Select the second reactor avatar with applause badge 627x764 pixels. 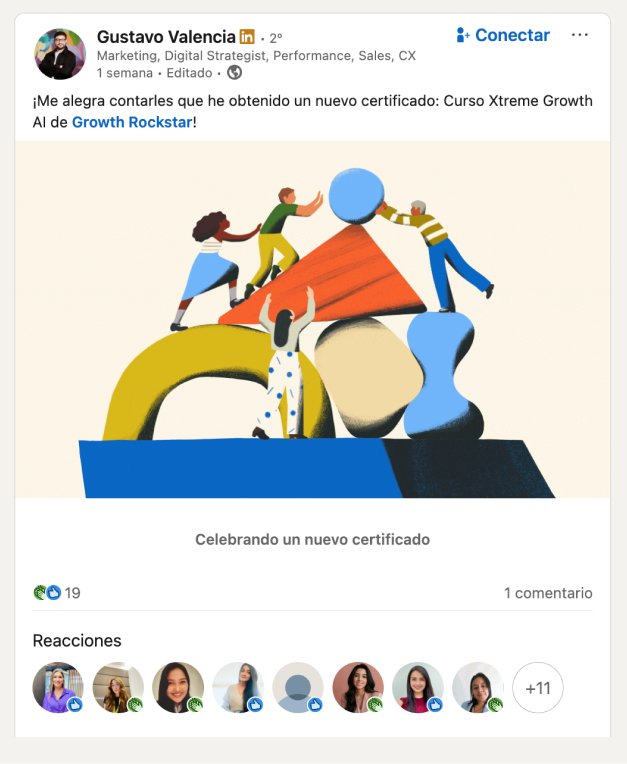[x=118, y=688]
